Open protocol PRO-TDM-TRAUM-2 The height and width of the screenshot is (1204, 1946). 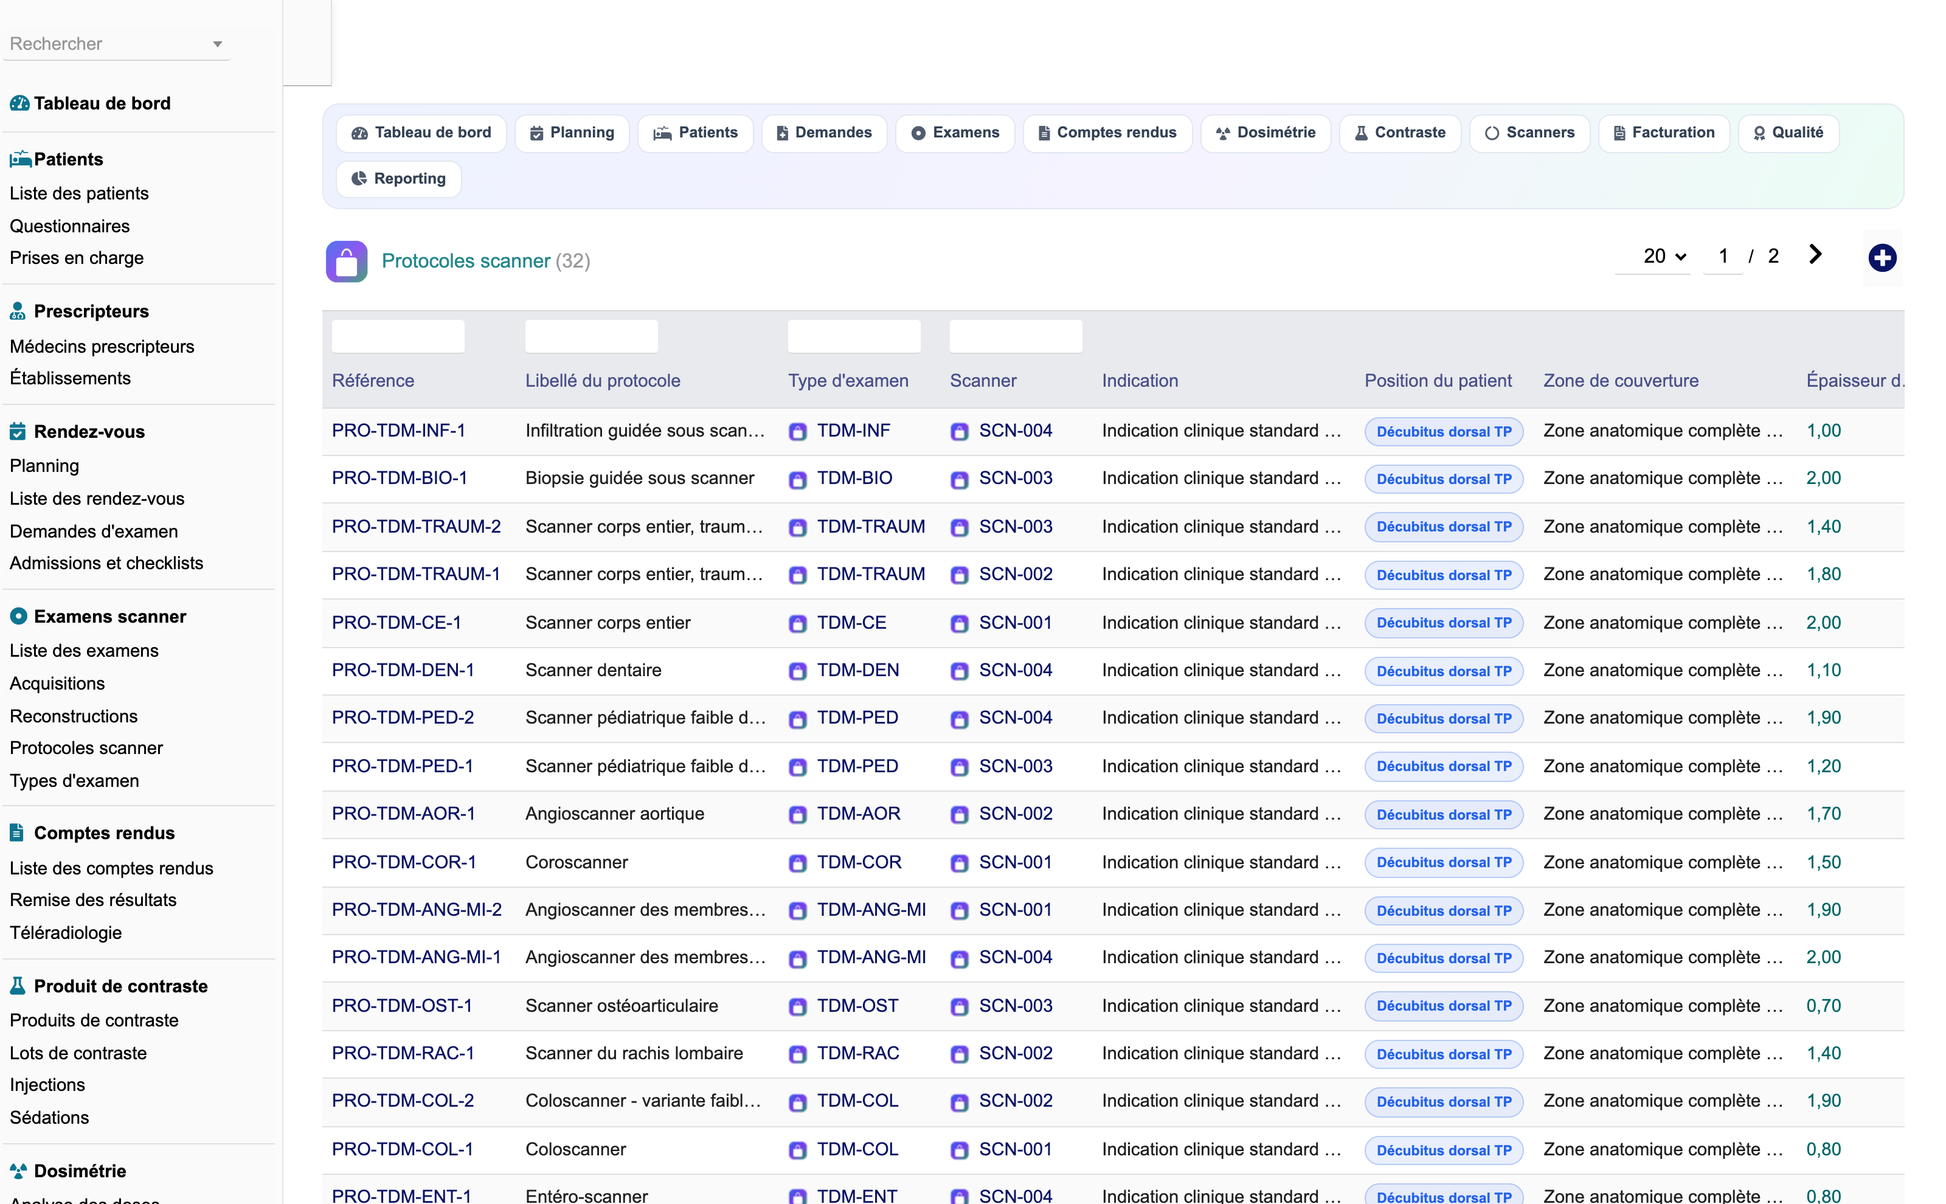[x=416, y=527]
